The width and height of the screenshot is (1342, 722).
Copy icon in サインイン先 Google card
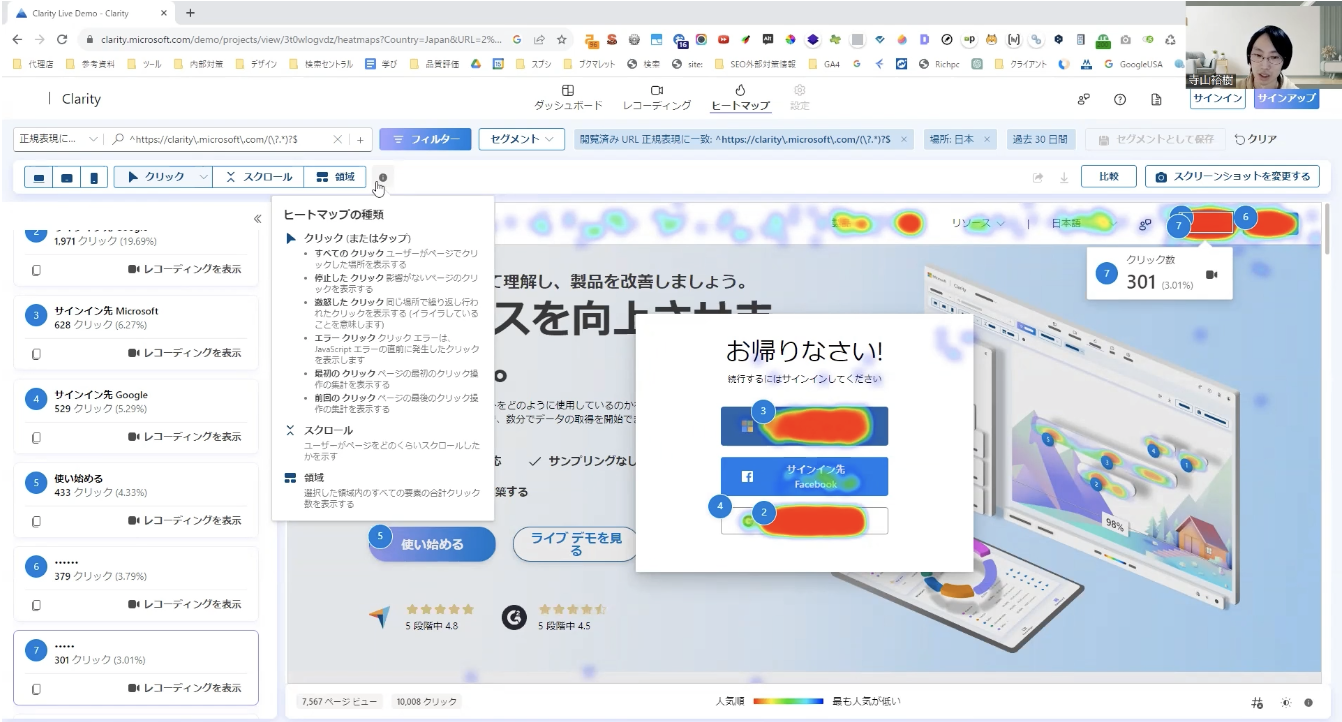pyautogui.click(x=37, y=437)
